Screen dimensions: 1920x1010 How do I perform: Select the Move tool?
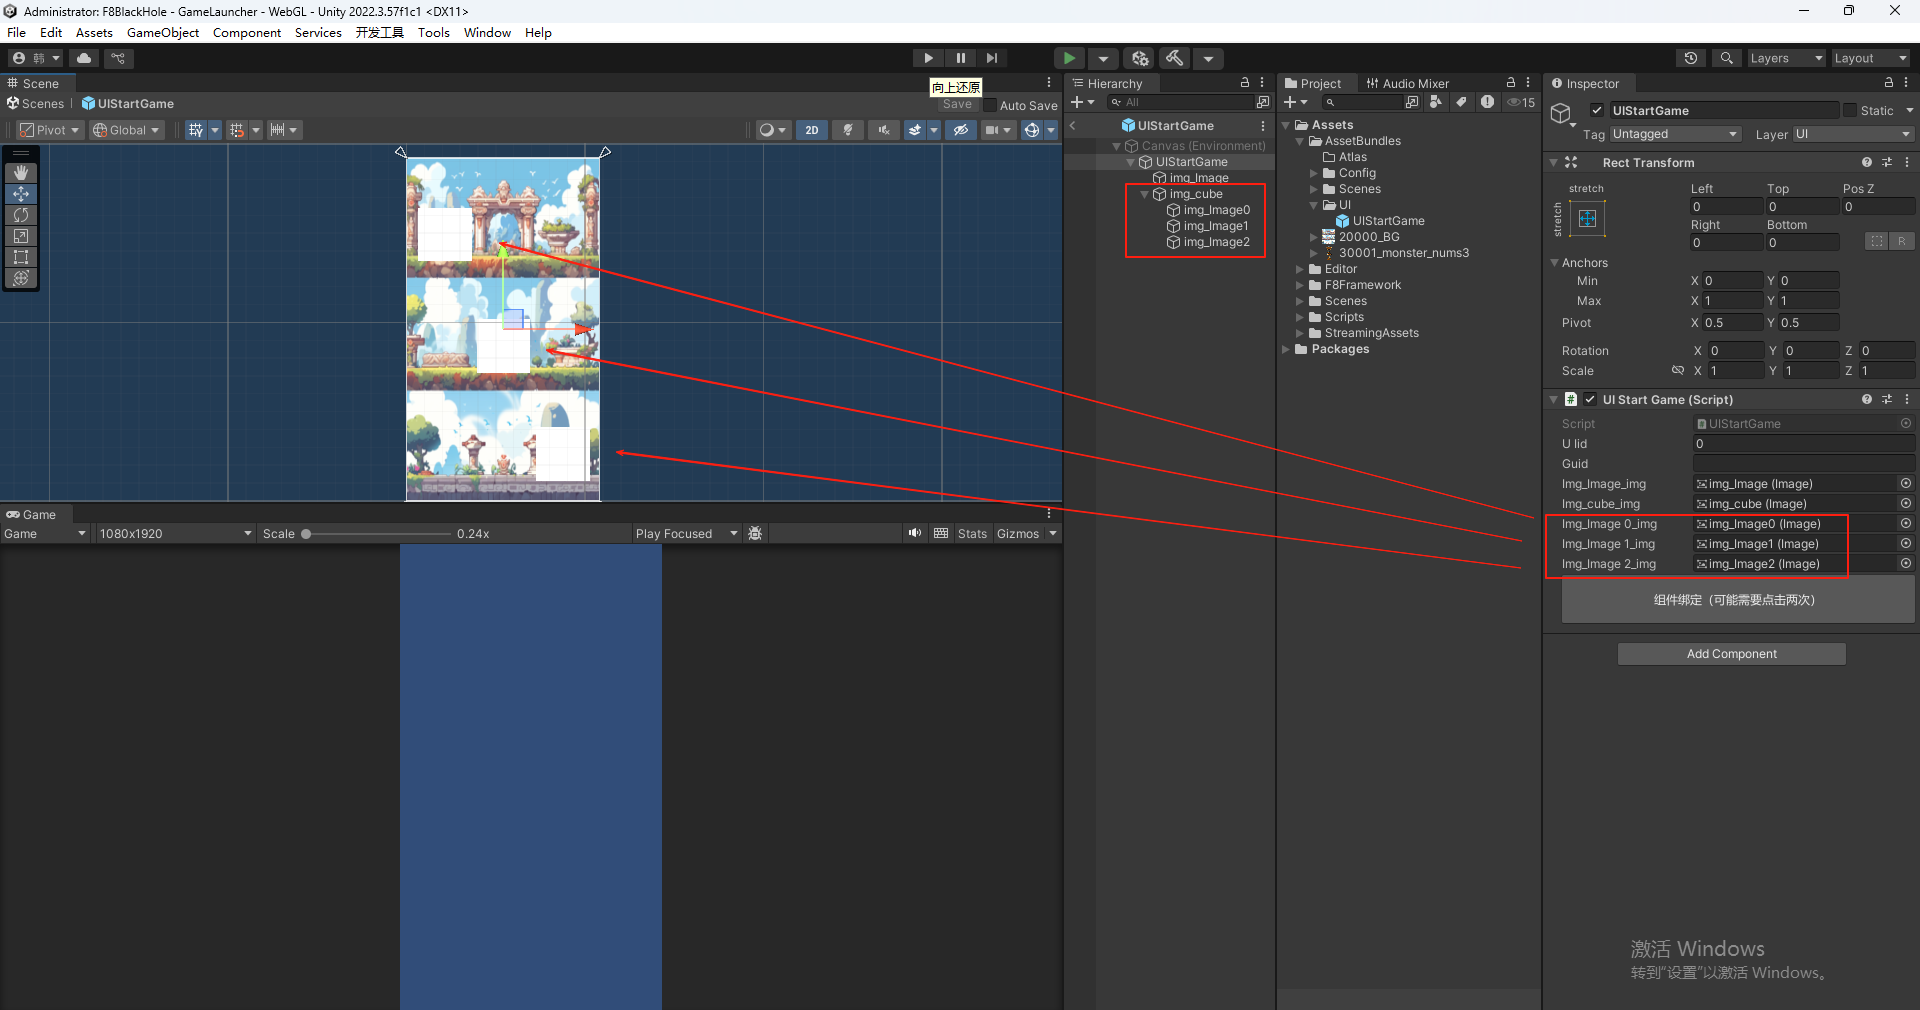tap(21, 194)
